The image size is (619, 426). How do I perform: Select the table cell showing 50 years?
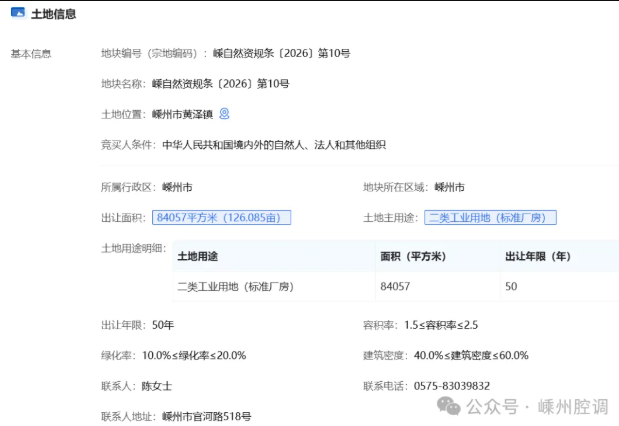pos(511,287)
